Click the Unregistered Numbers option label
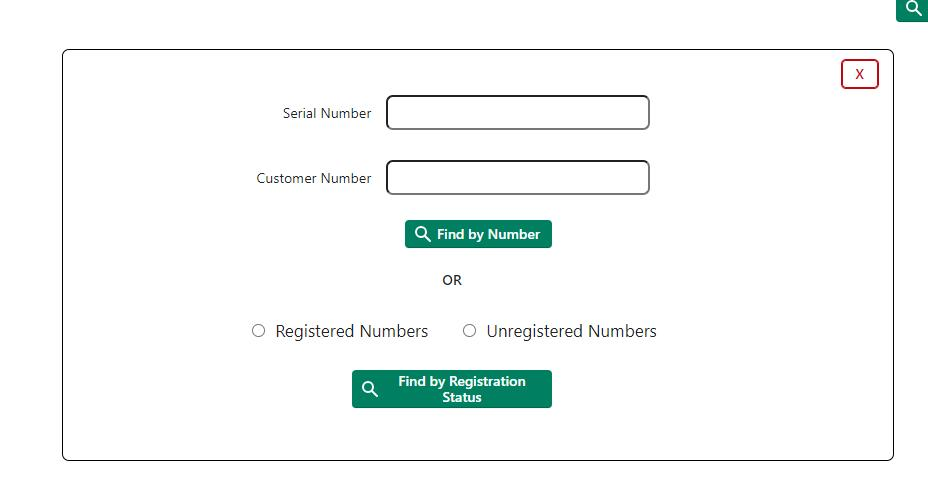Screen dimensions: 928x485 (x=571, y=331)
